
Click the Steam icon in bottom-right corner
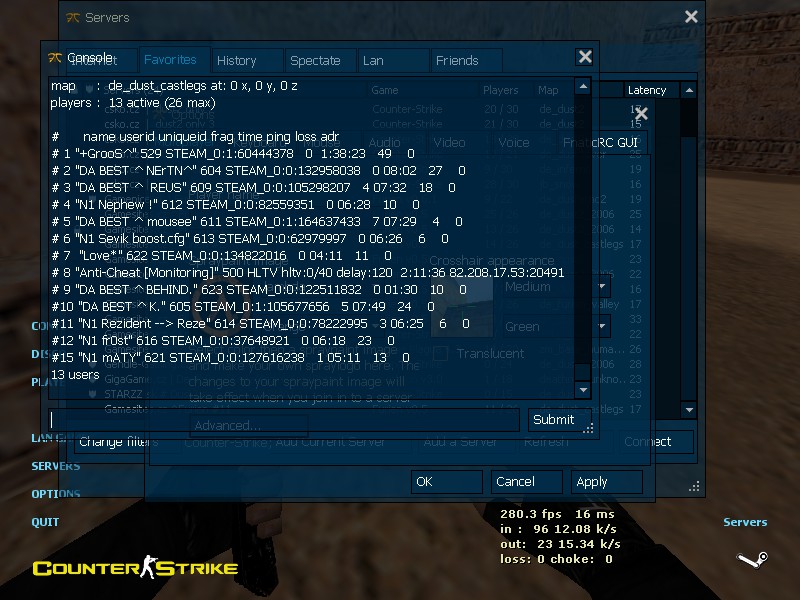[749, 560]
